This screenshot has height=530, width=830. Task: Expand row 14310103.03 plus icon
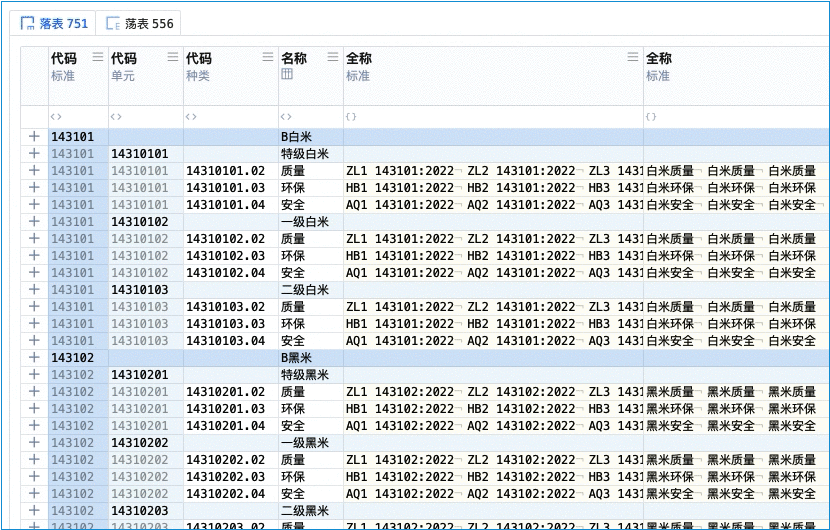click(x=34, y=324)
